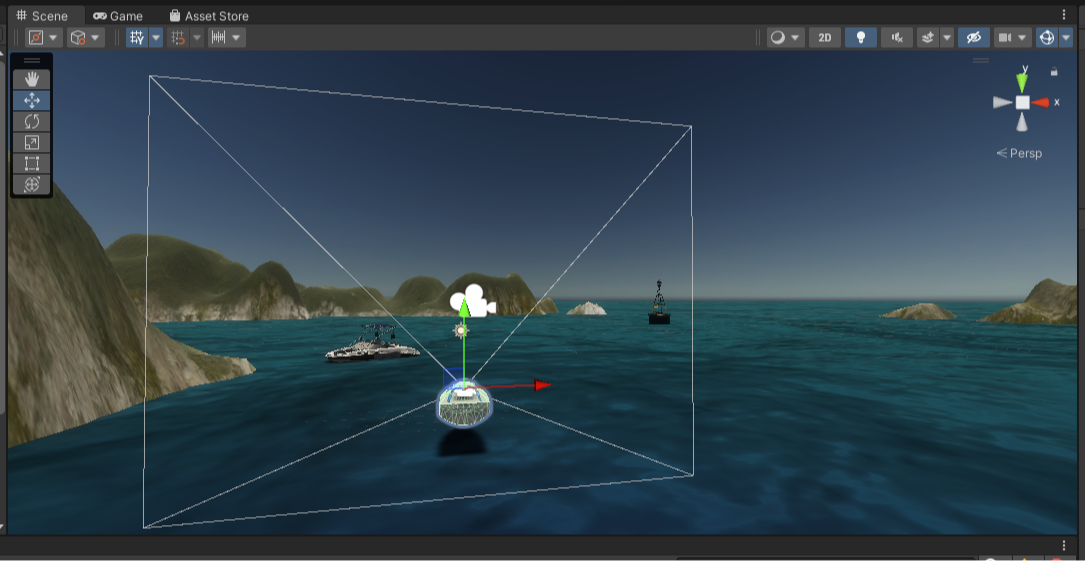Select the Rect tool

point(32,163)
